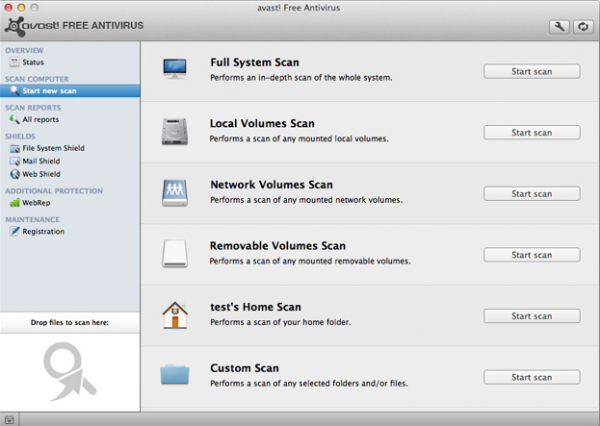The image size is (600, 426).
Task: Click the white removable drive icon
Action: 174,253
